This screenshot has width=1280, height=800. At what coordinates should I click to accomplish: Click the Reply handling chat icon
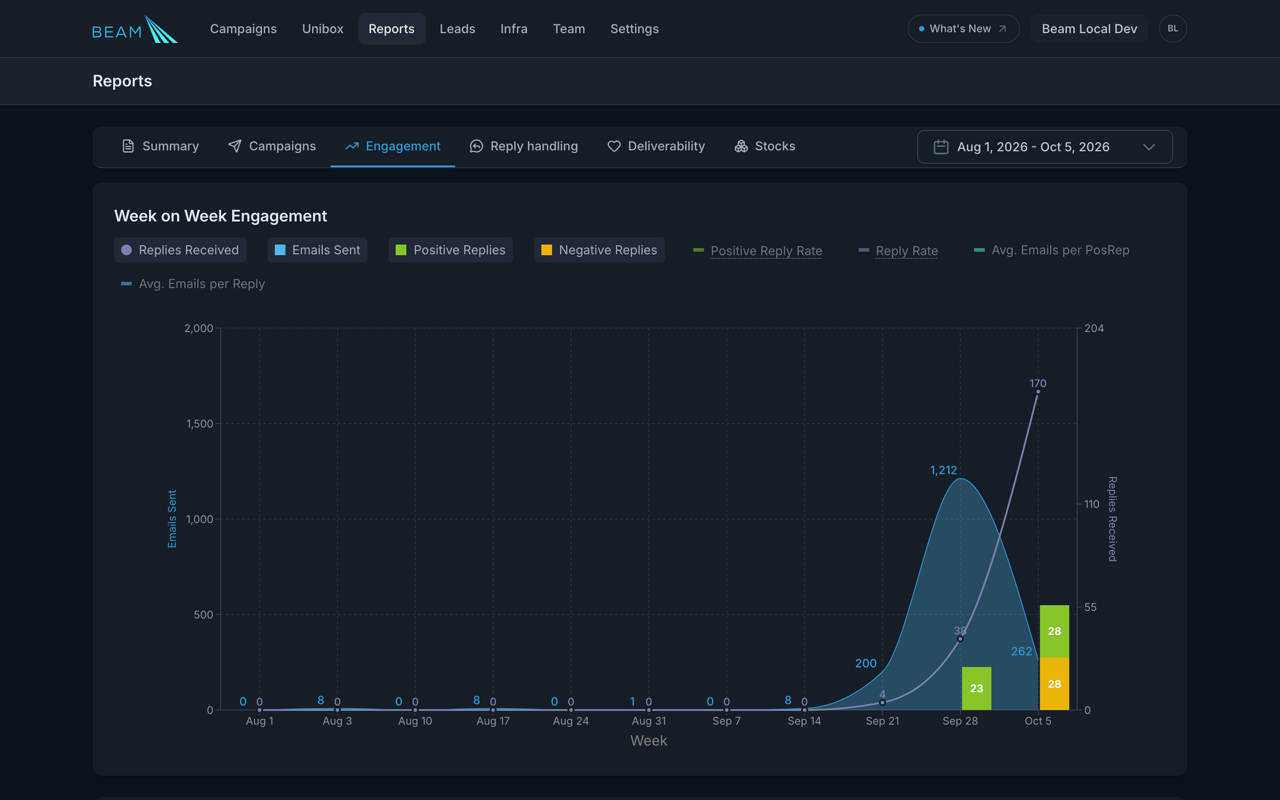[476, 146]
